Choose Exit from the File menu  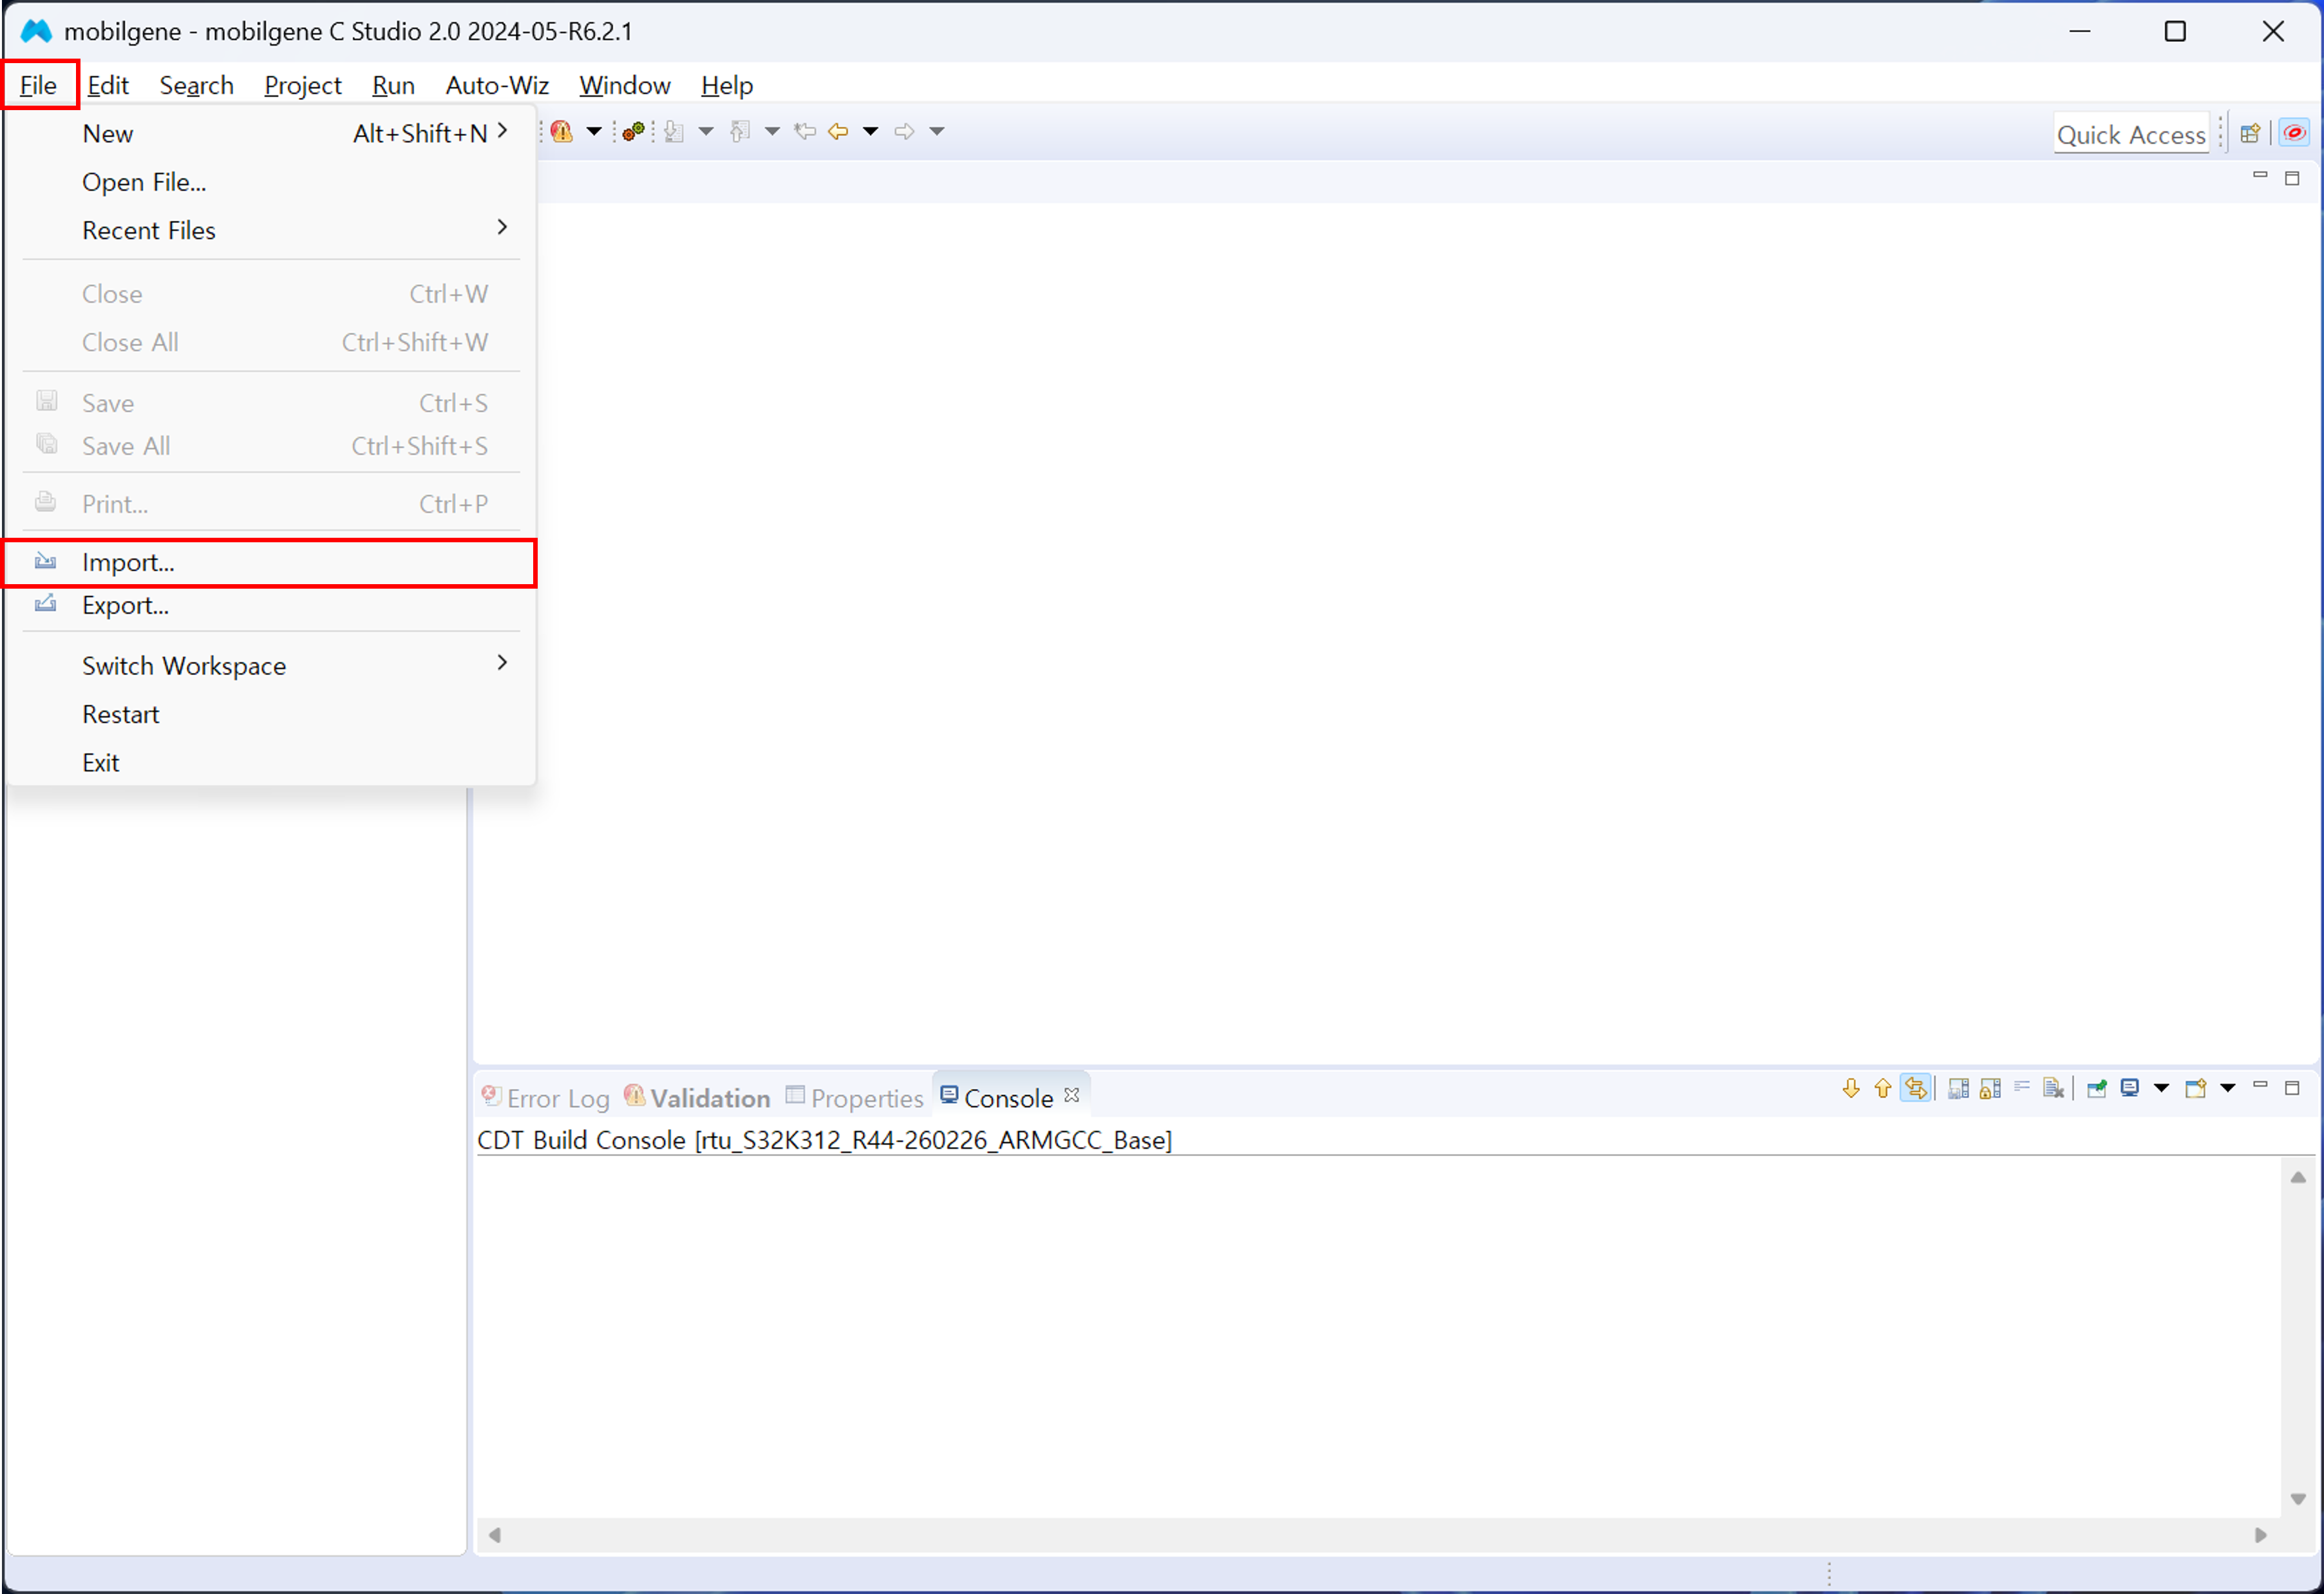click(x=270, y=762)
